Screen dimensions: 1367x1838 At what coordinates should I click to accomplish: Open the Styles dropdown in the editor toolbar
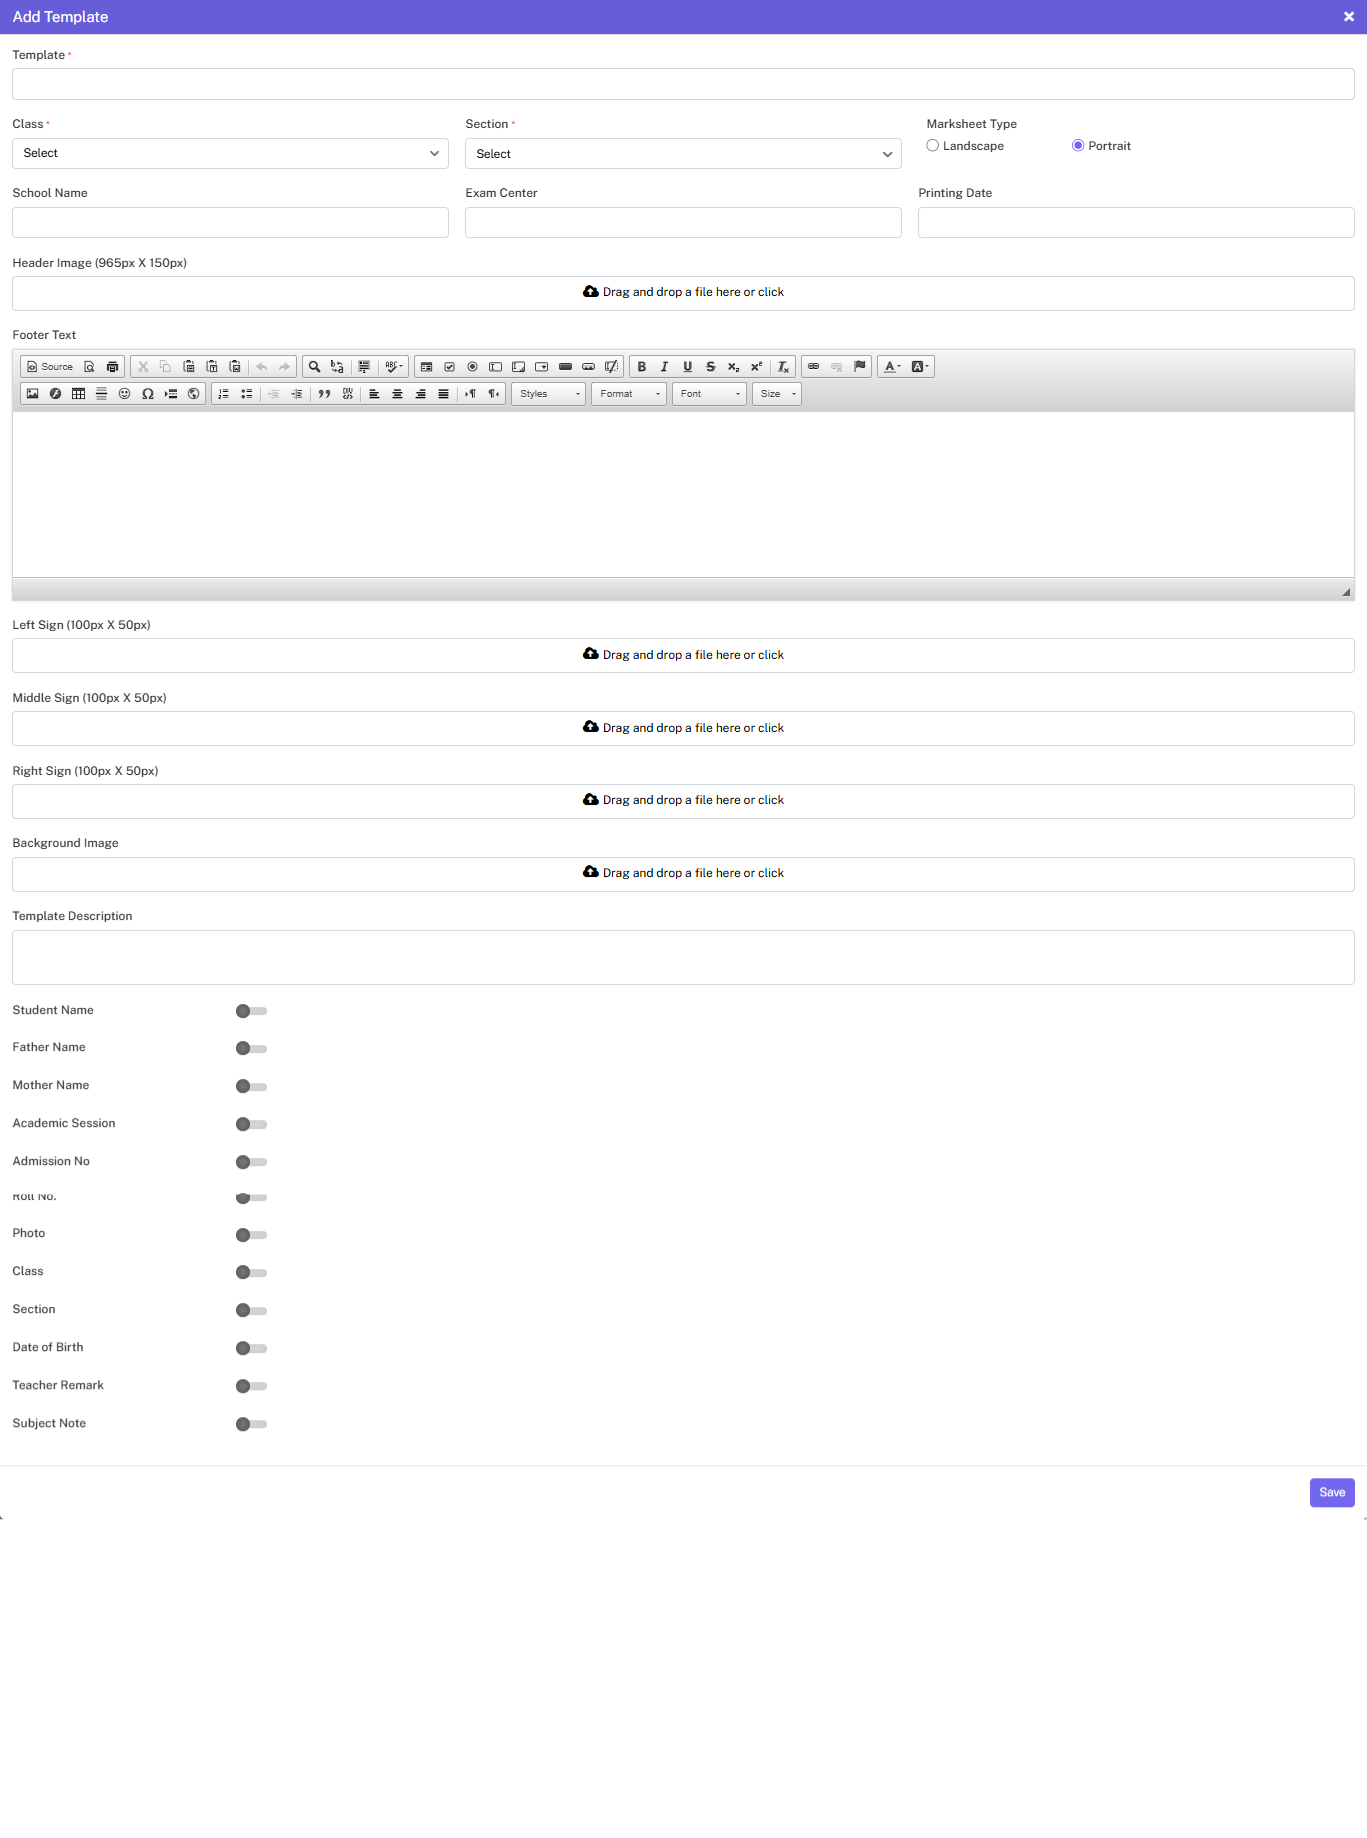[548, 394]
